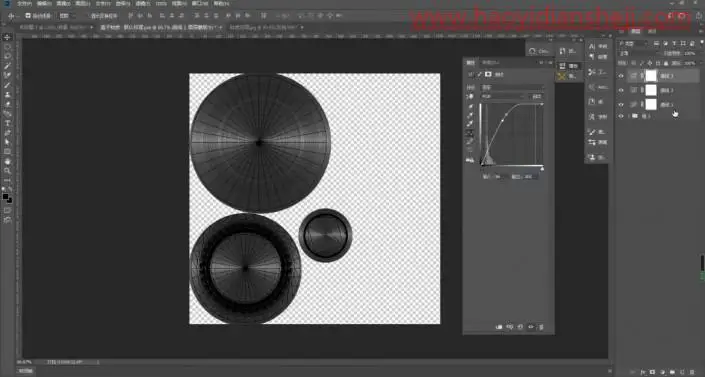Select the Brush tool in toolbar
Image resolution: width=705 pixels, height=377 pixels.
[7, 85]
